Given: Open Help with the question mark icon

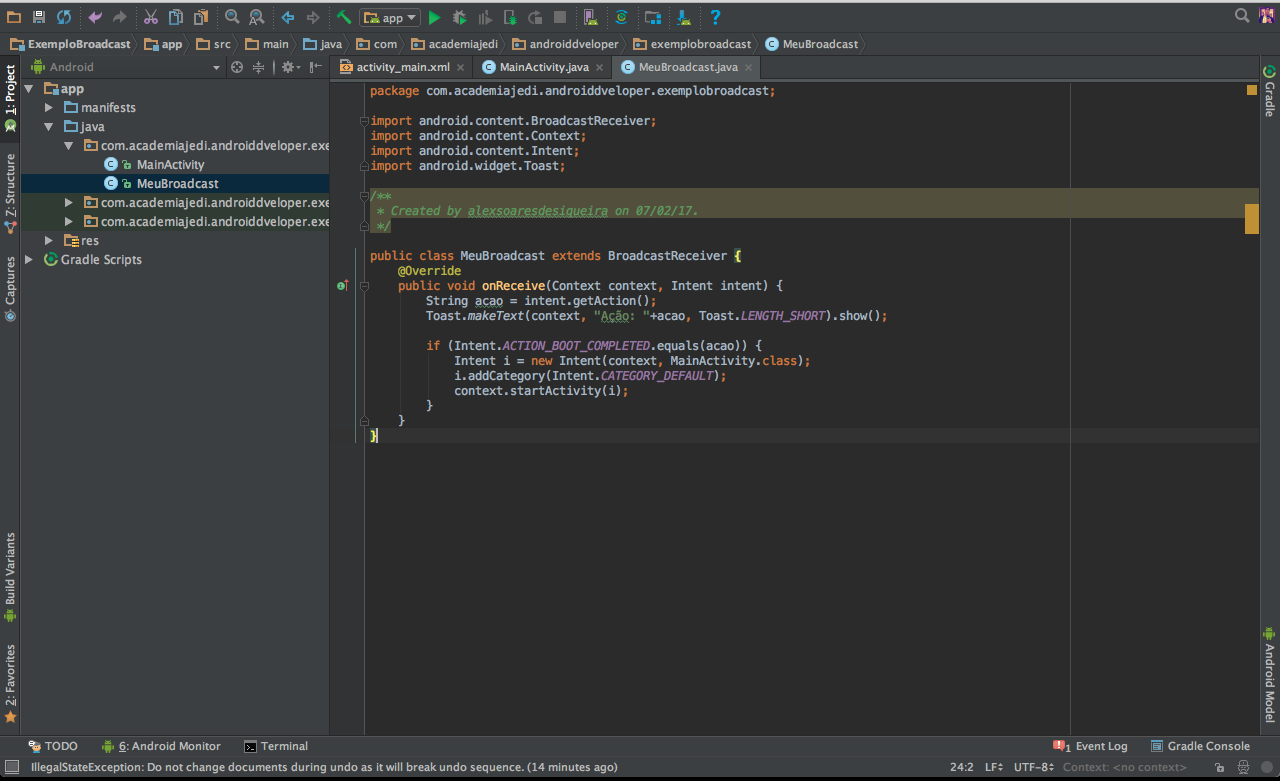Looking at the screenshot, I should [x=715, y=17].
